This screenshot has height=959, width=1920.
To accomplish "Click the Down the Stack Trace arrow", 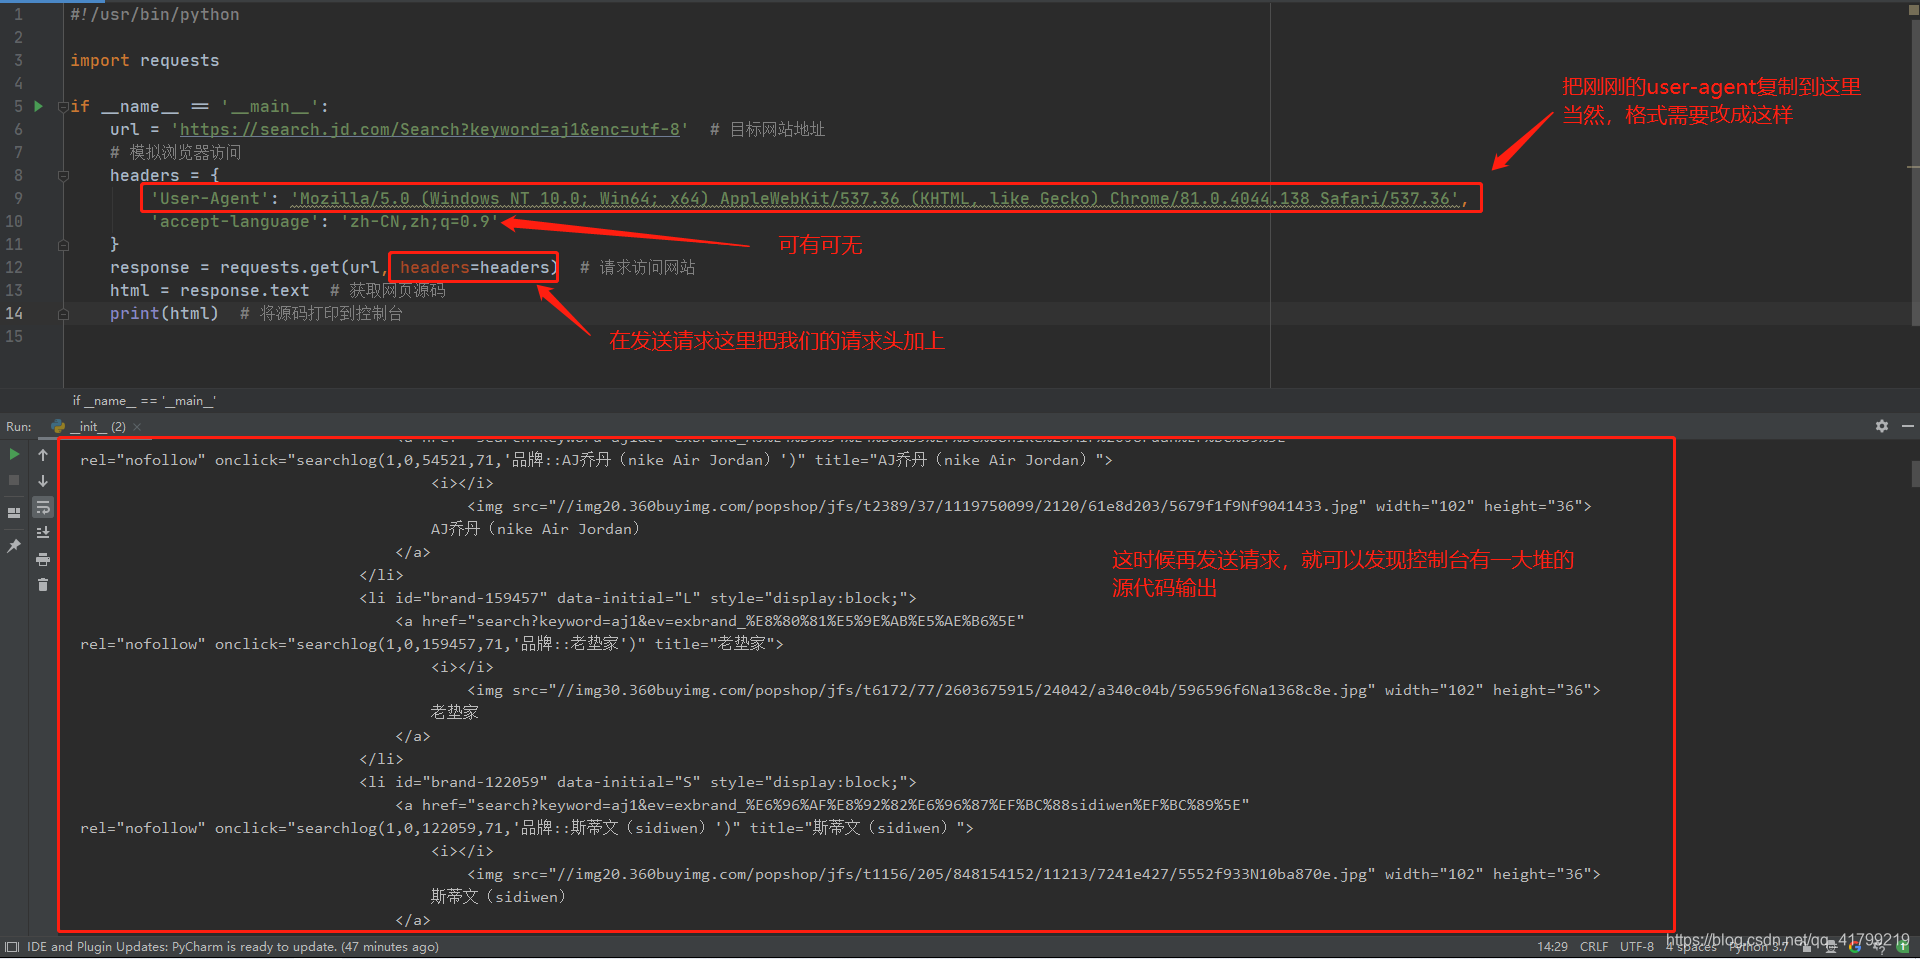I will point(43,480).
